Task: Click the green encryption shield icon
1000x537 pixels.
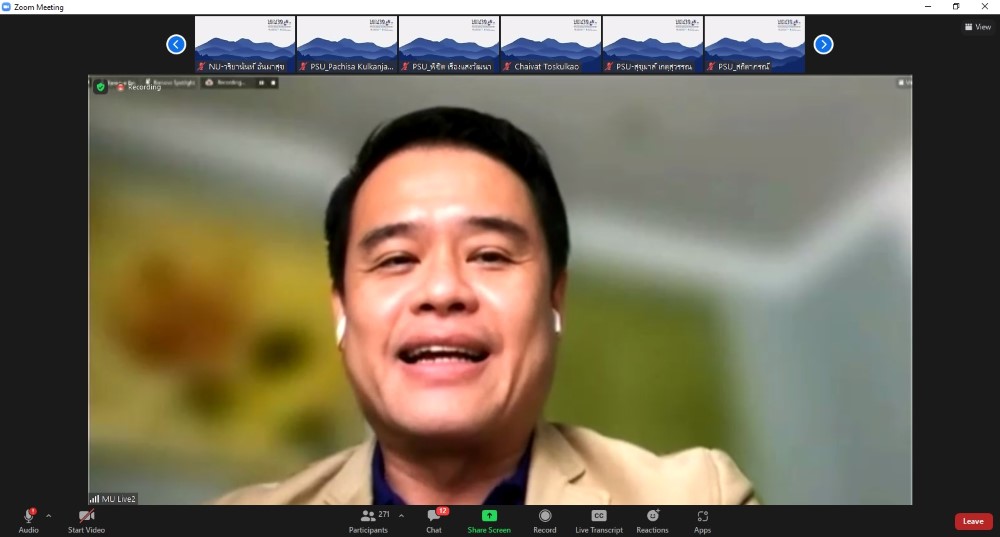Action: tap(100, 87)
